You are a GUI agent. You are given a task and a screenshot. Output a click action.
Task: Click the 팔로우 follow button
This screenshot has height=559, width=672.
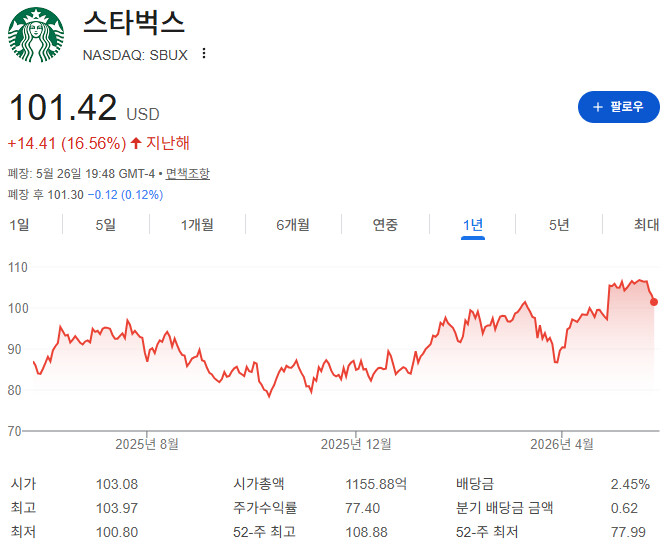click(618, 107)
